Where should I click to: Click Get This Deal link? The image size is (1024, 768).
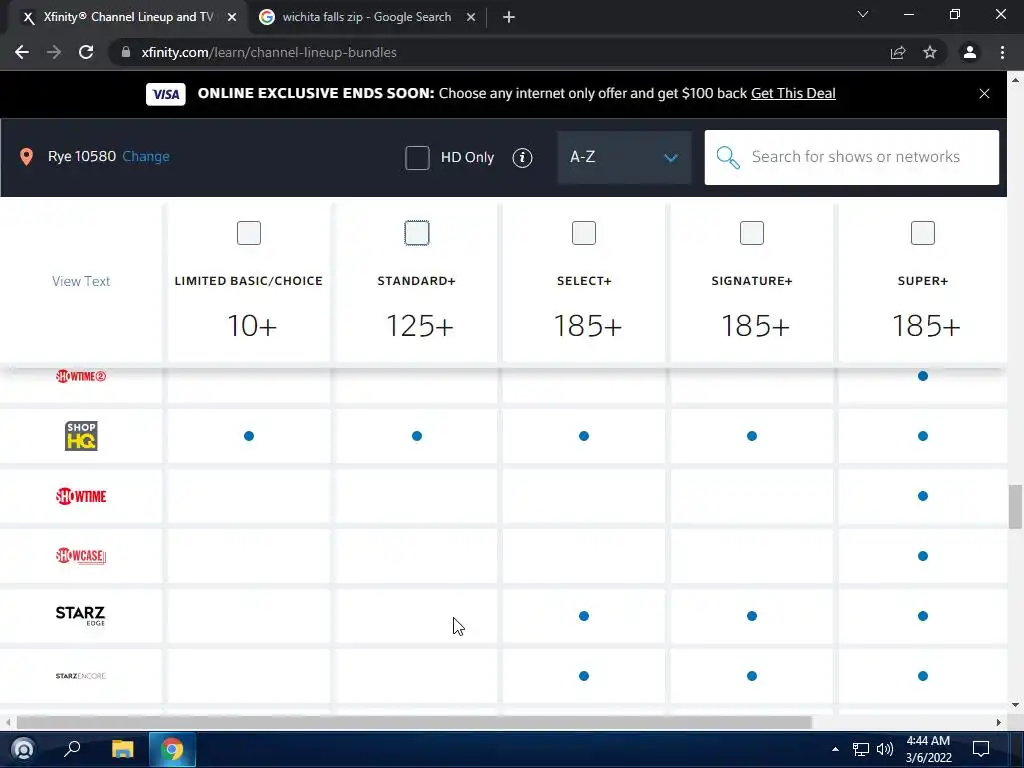click(x=793, y=93)
